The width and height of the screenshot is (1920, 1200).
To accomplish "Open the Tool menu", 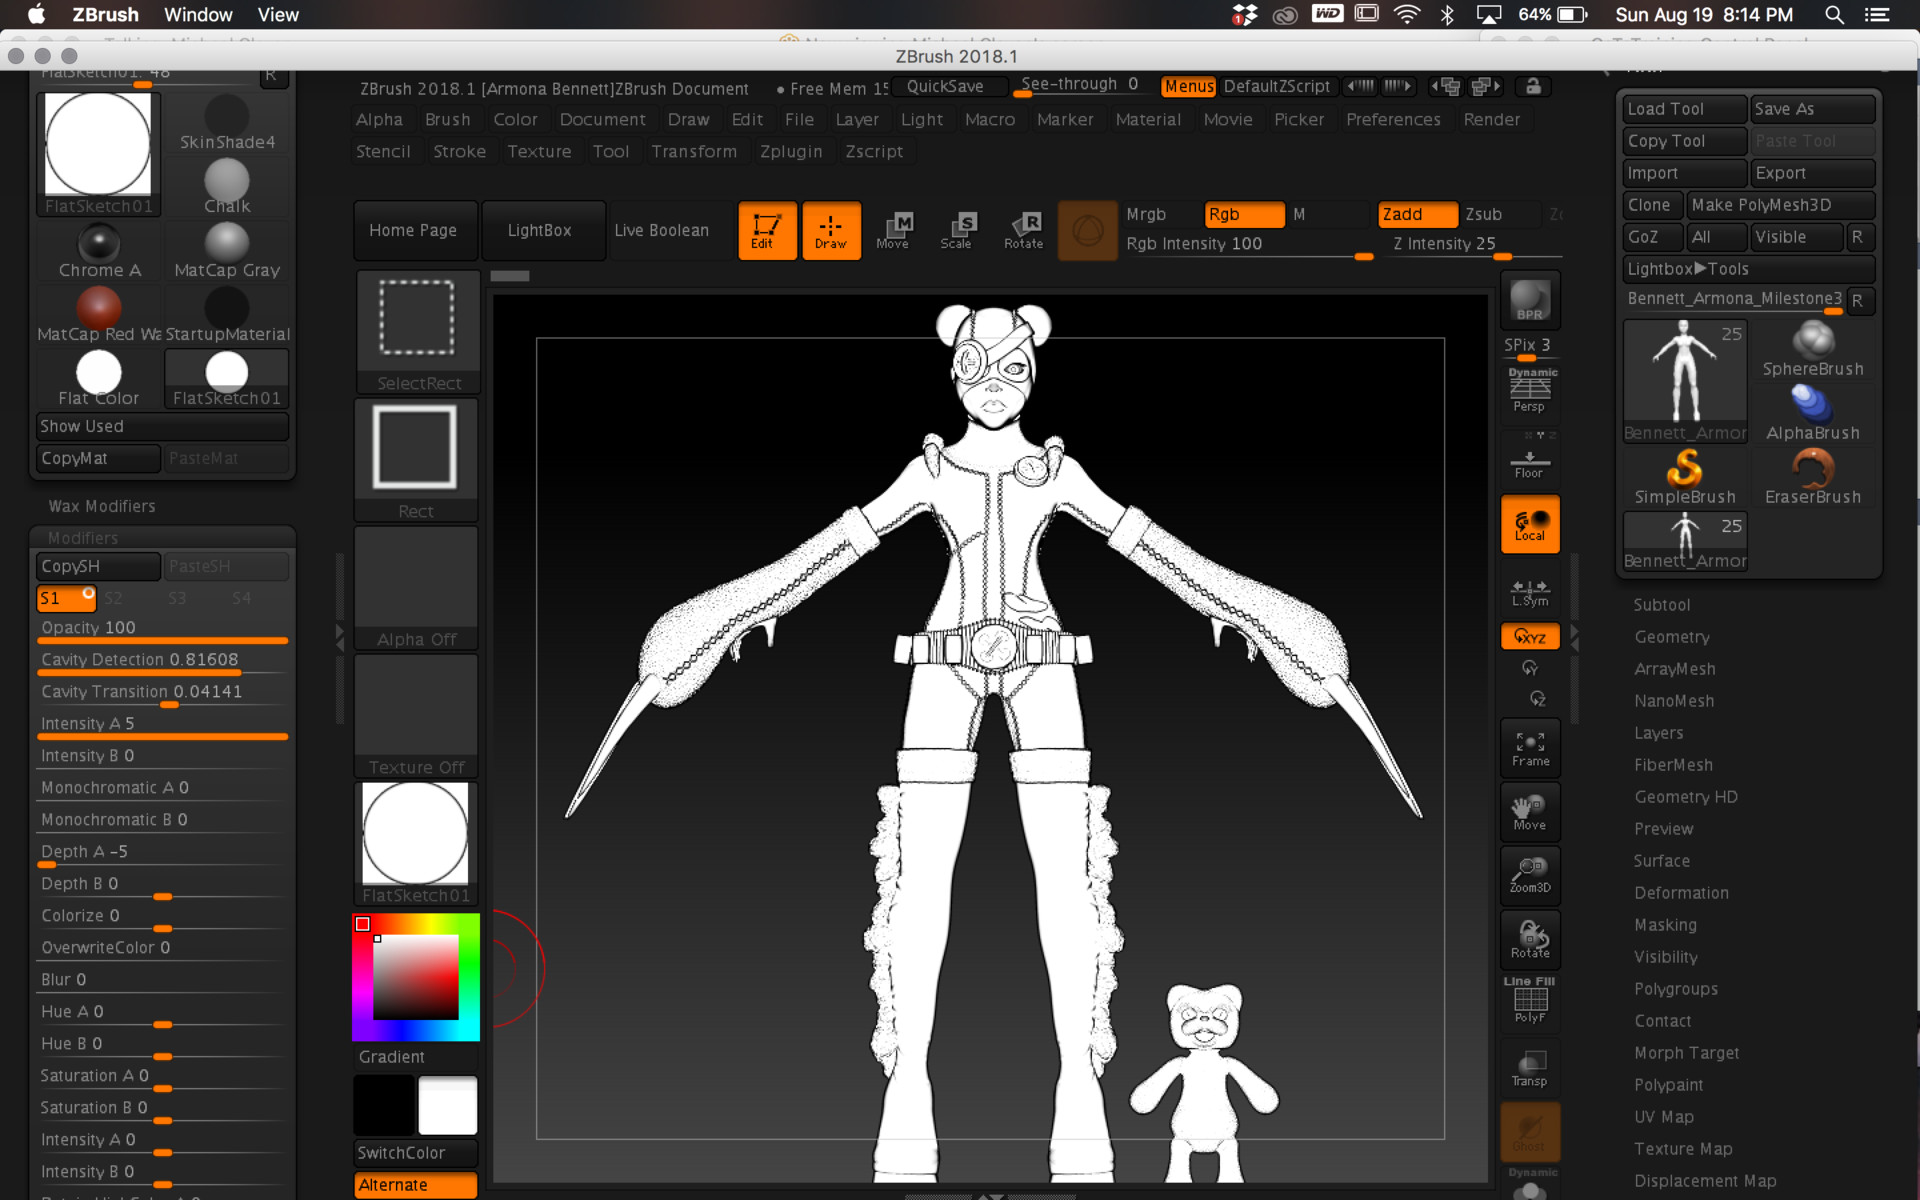I will tap(611, 151).
